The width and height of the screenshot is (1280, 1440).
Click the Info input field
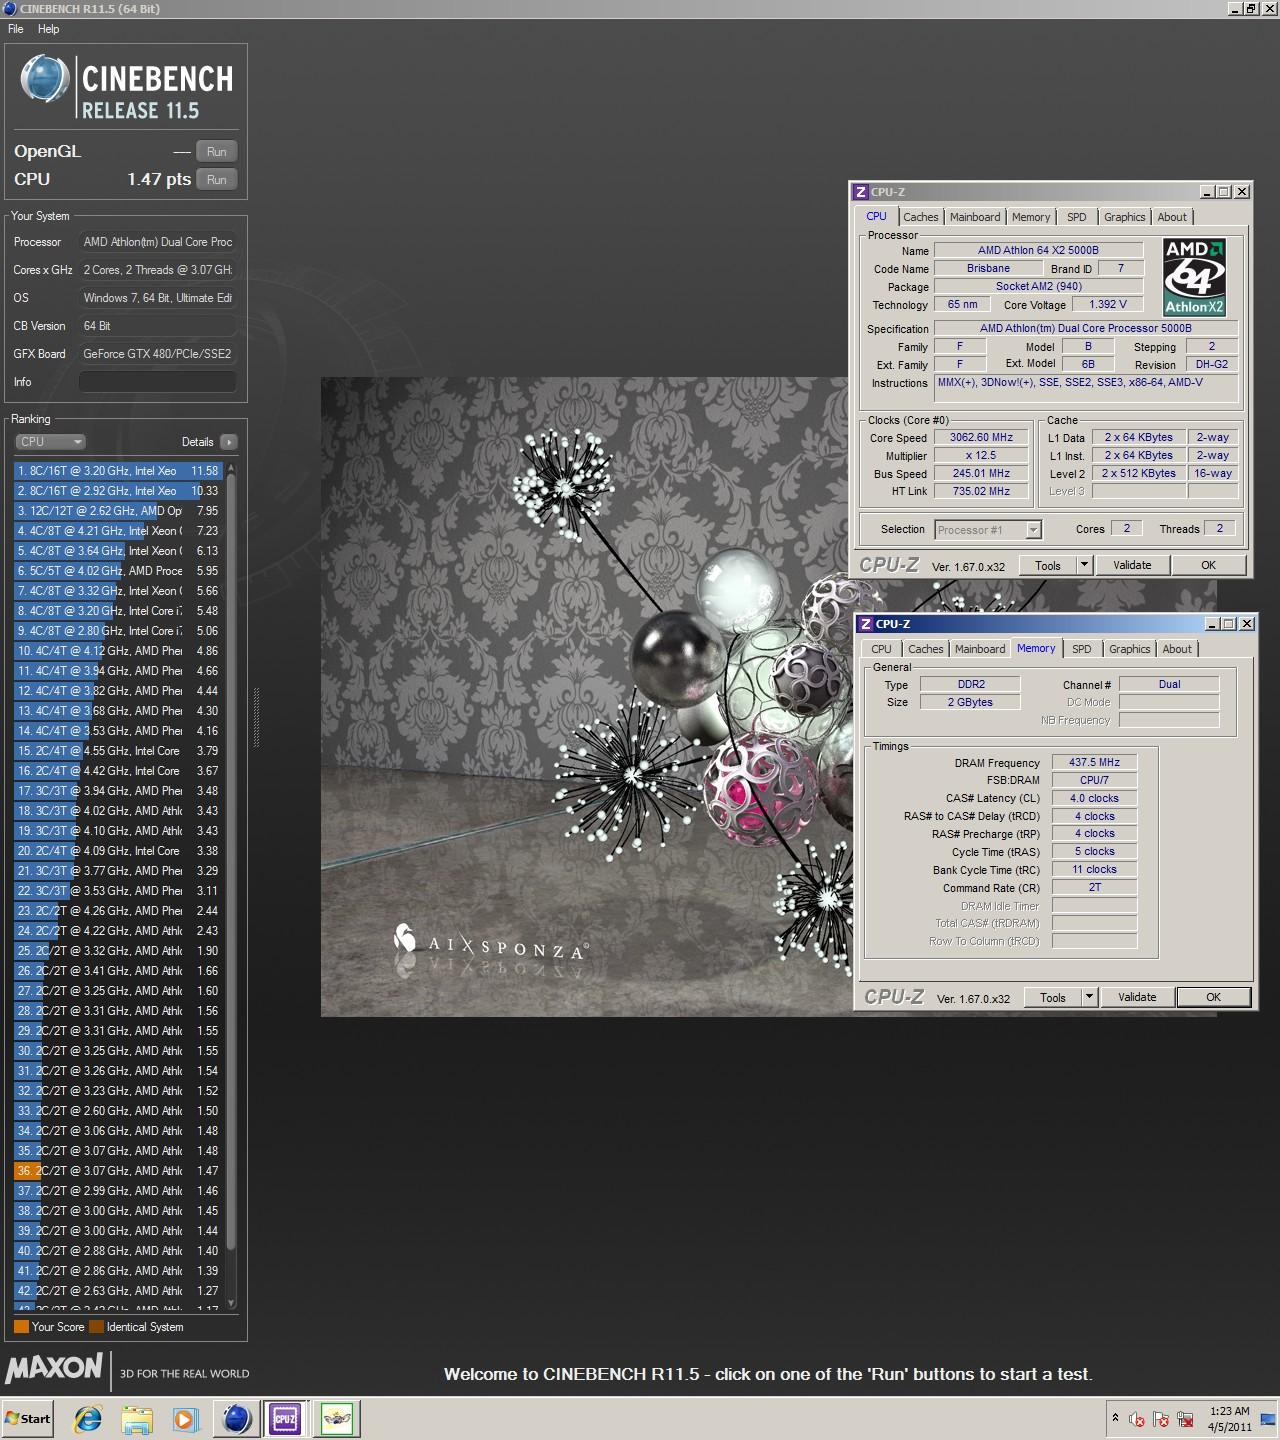tap(158, 382)
